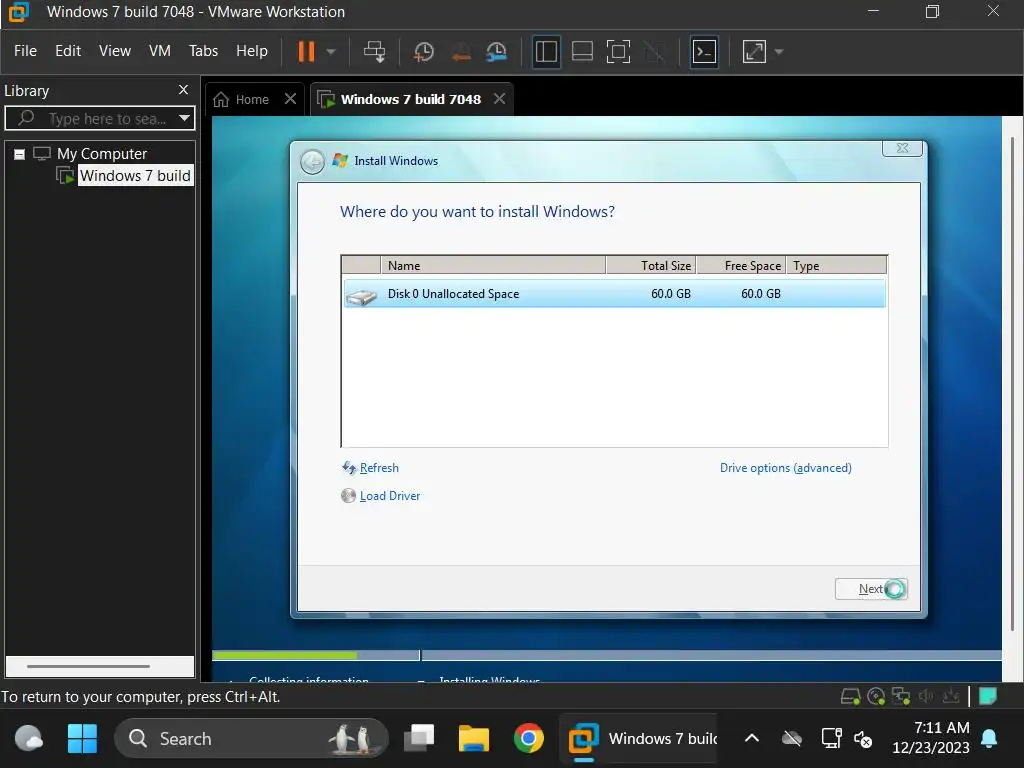This screenshot has width=1024, height=768.
Task: Close the Library panel
Action: pos(184,89)
